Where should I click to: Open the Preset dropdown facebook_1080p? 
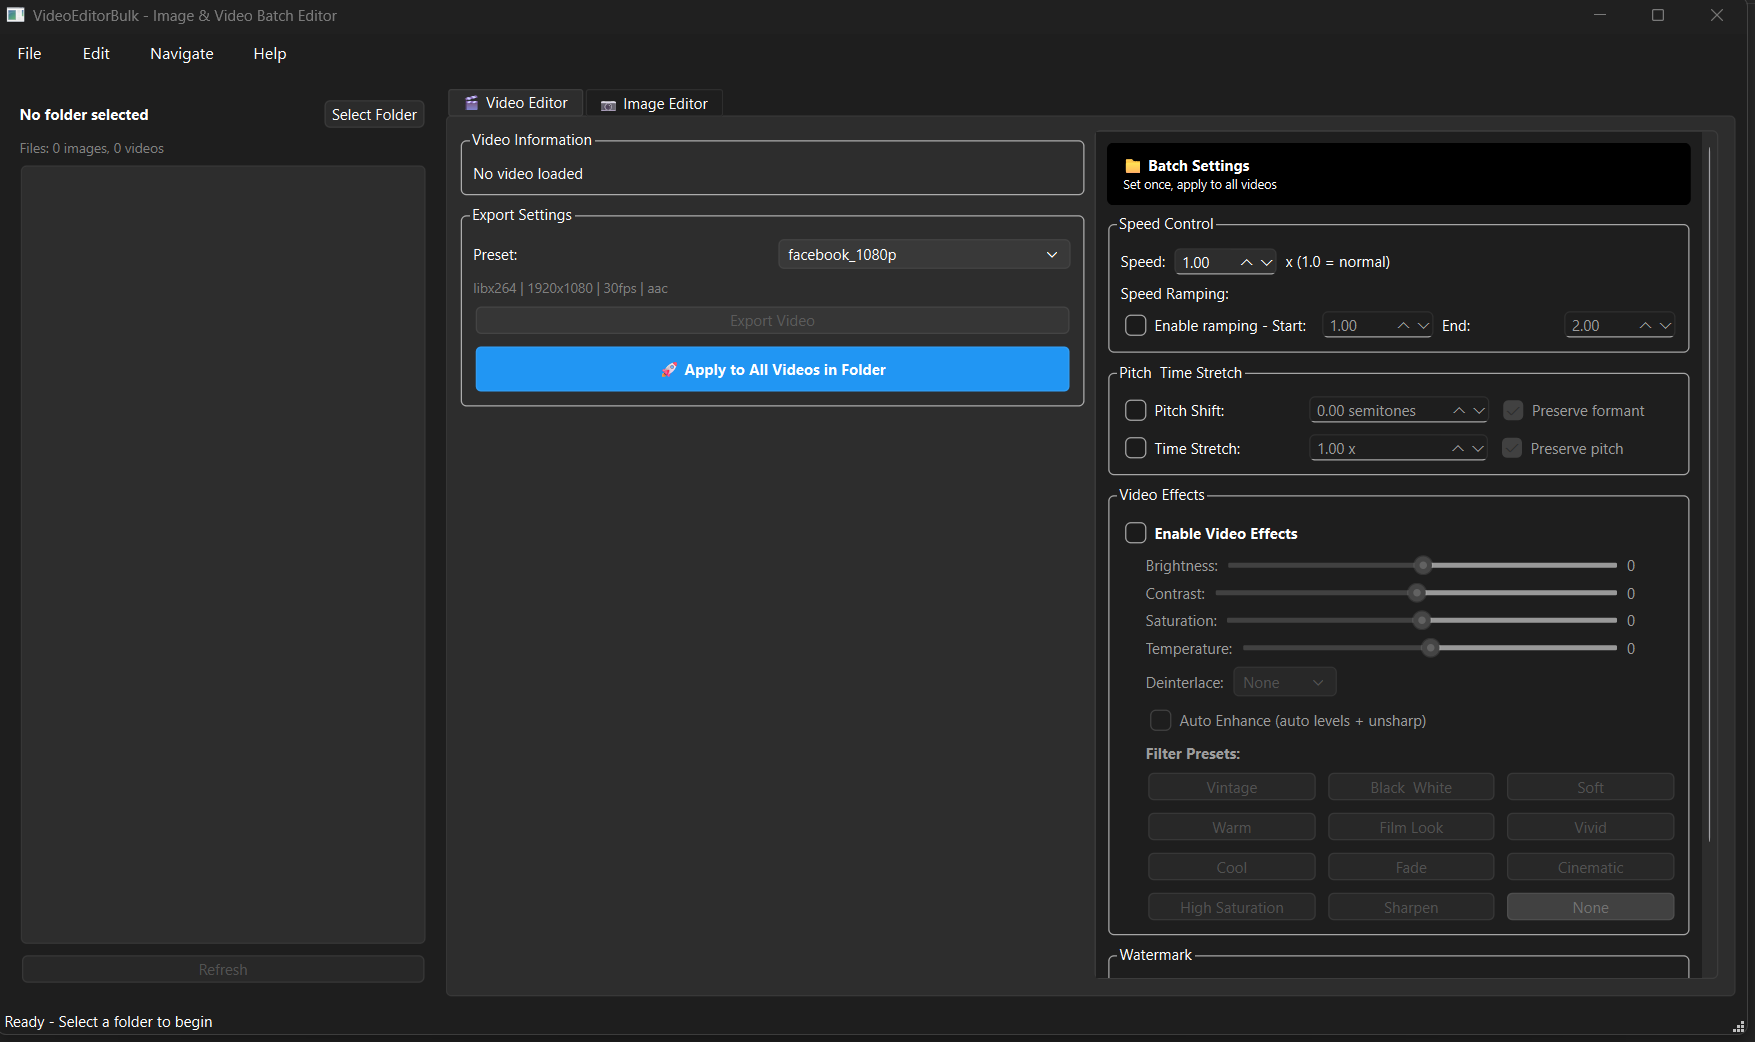coord(923,255)
